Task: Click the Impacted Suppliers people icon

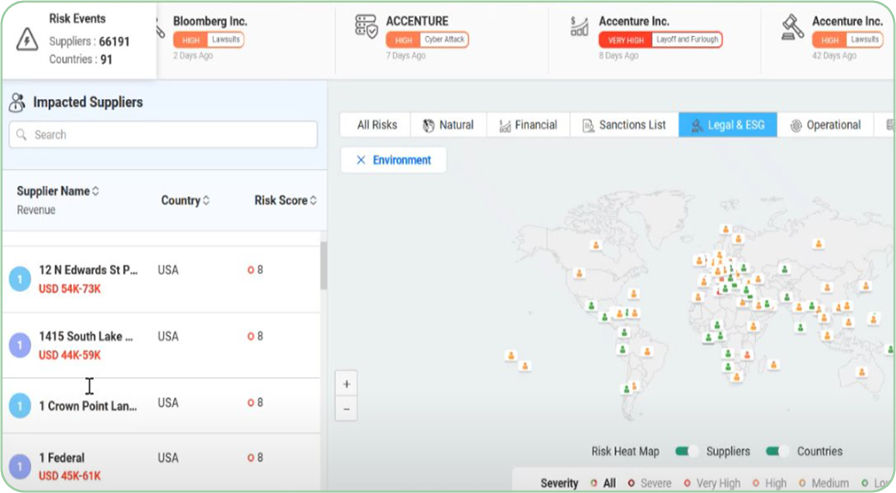Action: click(17, 102)
